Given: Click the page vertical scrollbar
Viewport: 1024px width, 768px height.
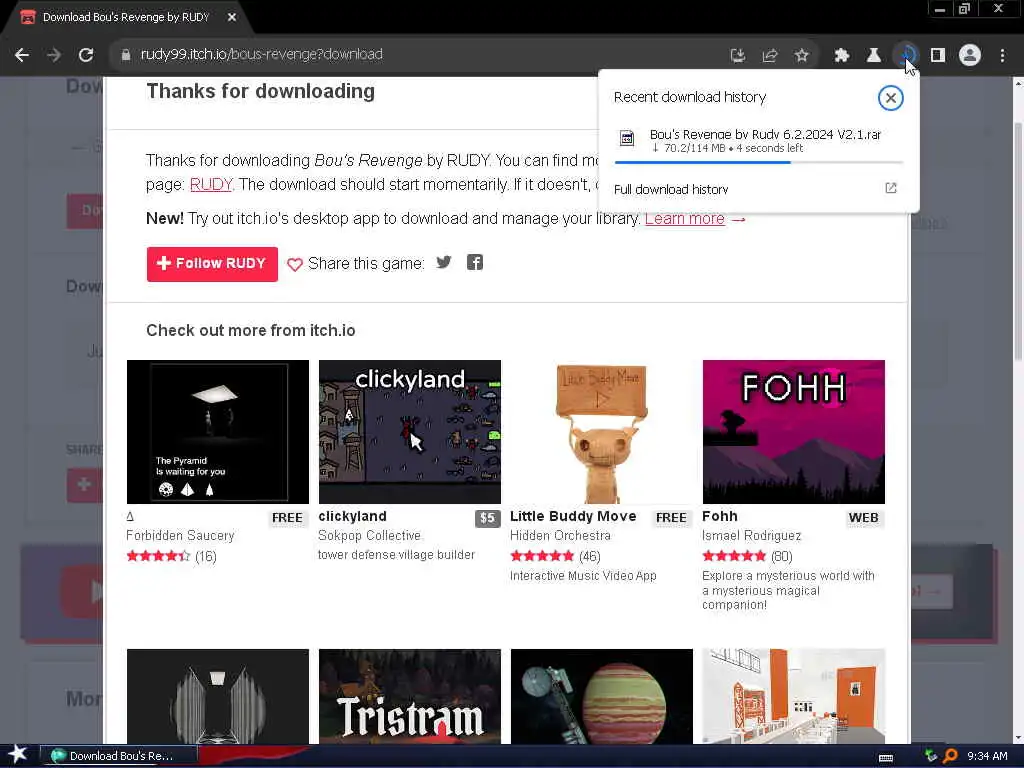Looking at the screenshot, I should pos(1018,240).
